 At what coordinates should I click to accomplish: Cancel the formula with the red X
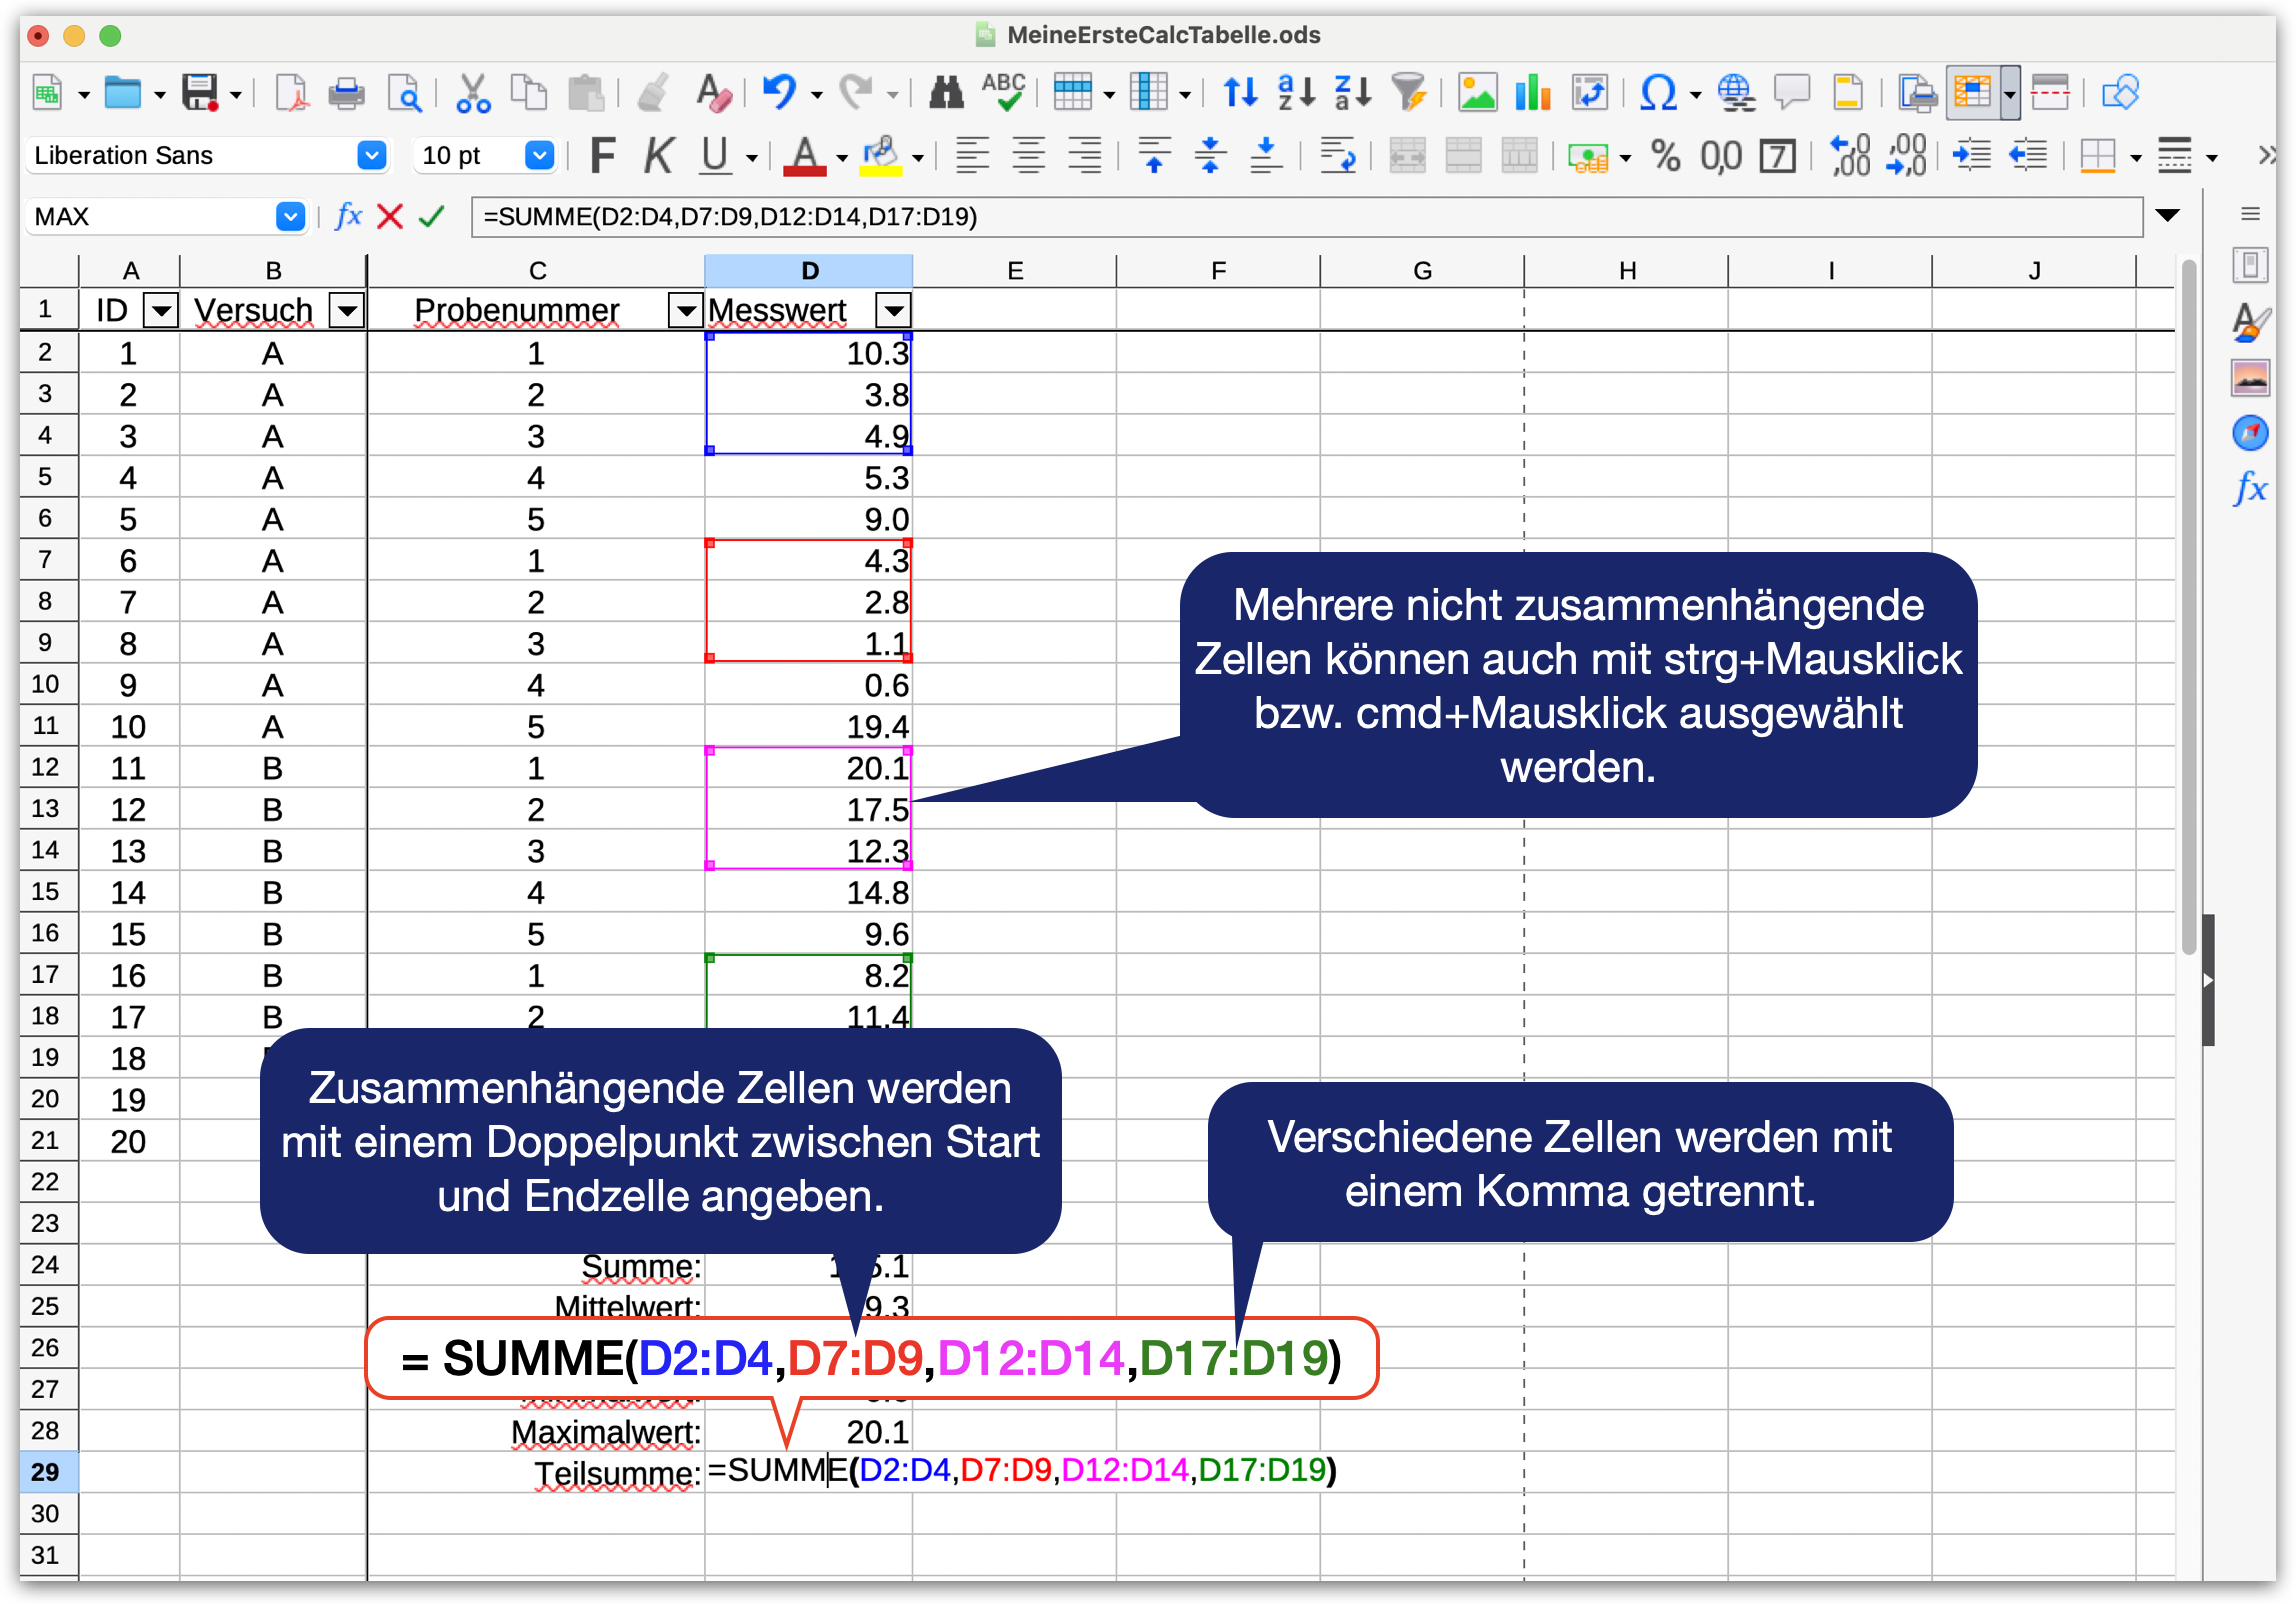[x=390, y=216]
